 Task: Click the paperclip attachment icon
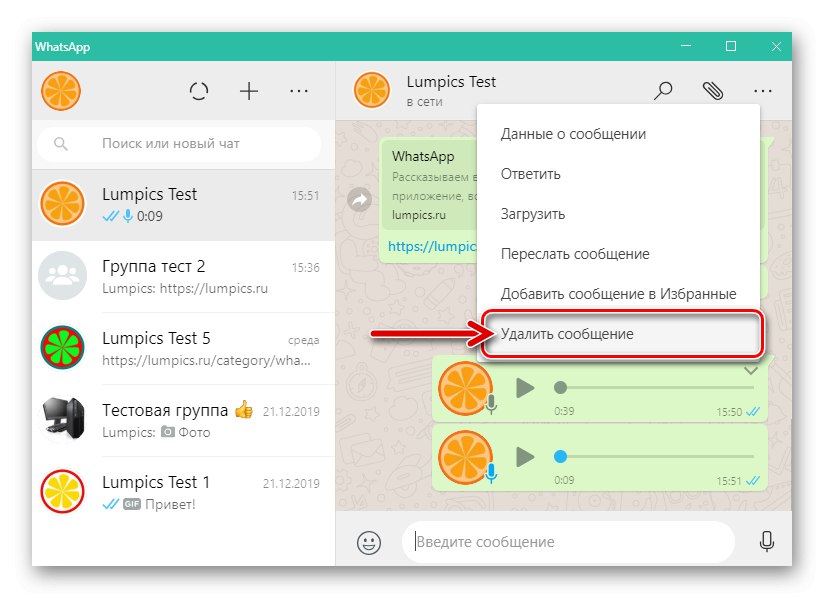(x=712, y=90)
